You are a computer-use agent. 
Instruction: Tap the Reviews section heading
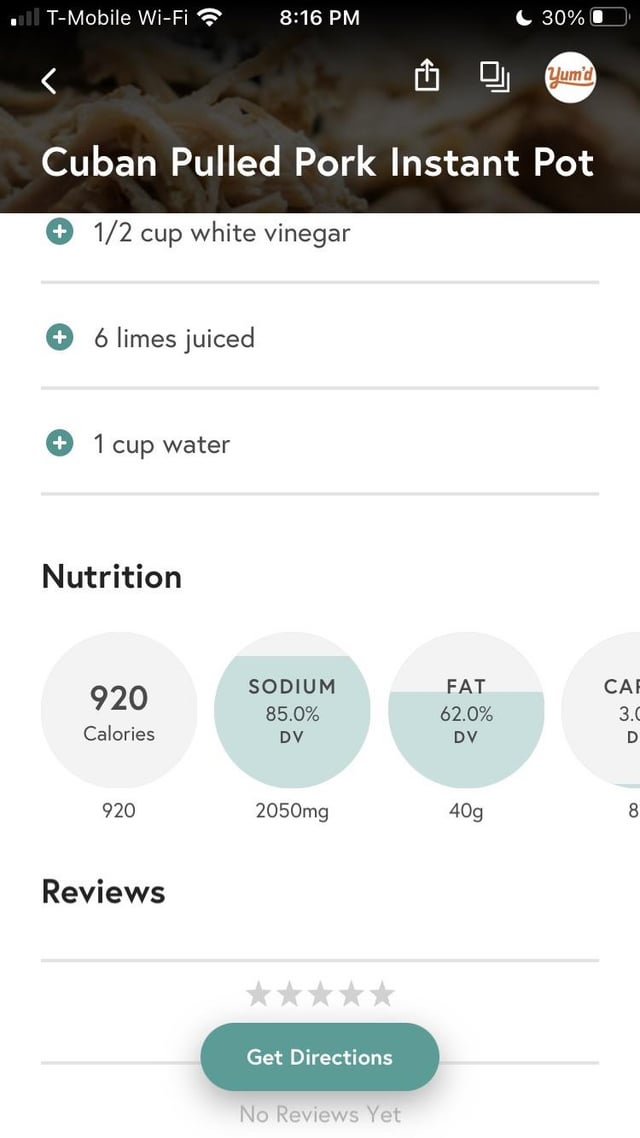click(103, 892)
